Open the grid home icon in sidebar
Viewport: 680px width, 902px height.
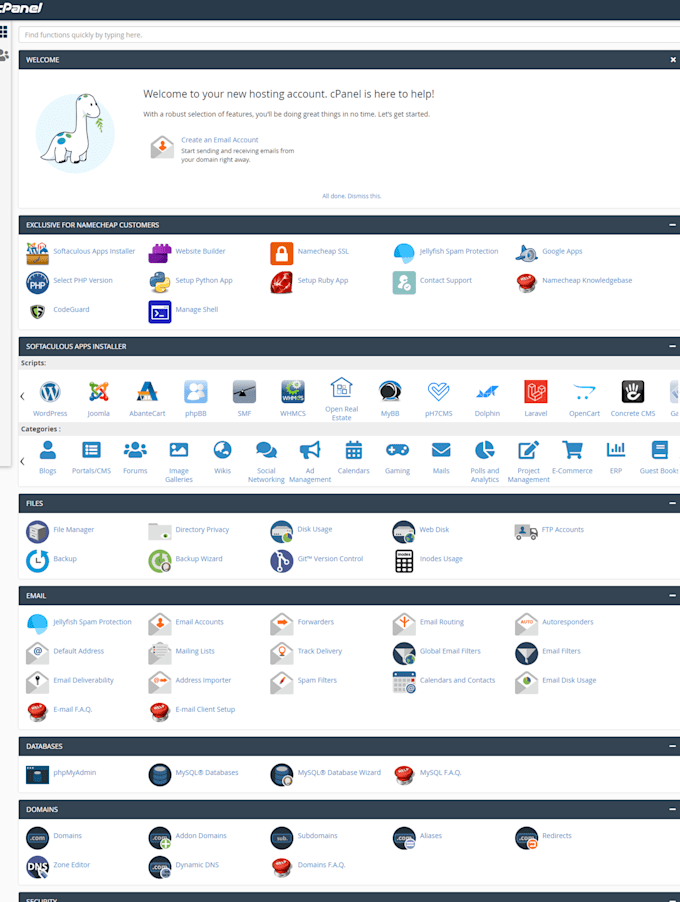click(3, 32)
